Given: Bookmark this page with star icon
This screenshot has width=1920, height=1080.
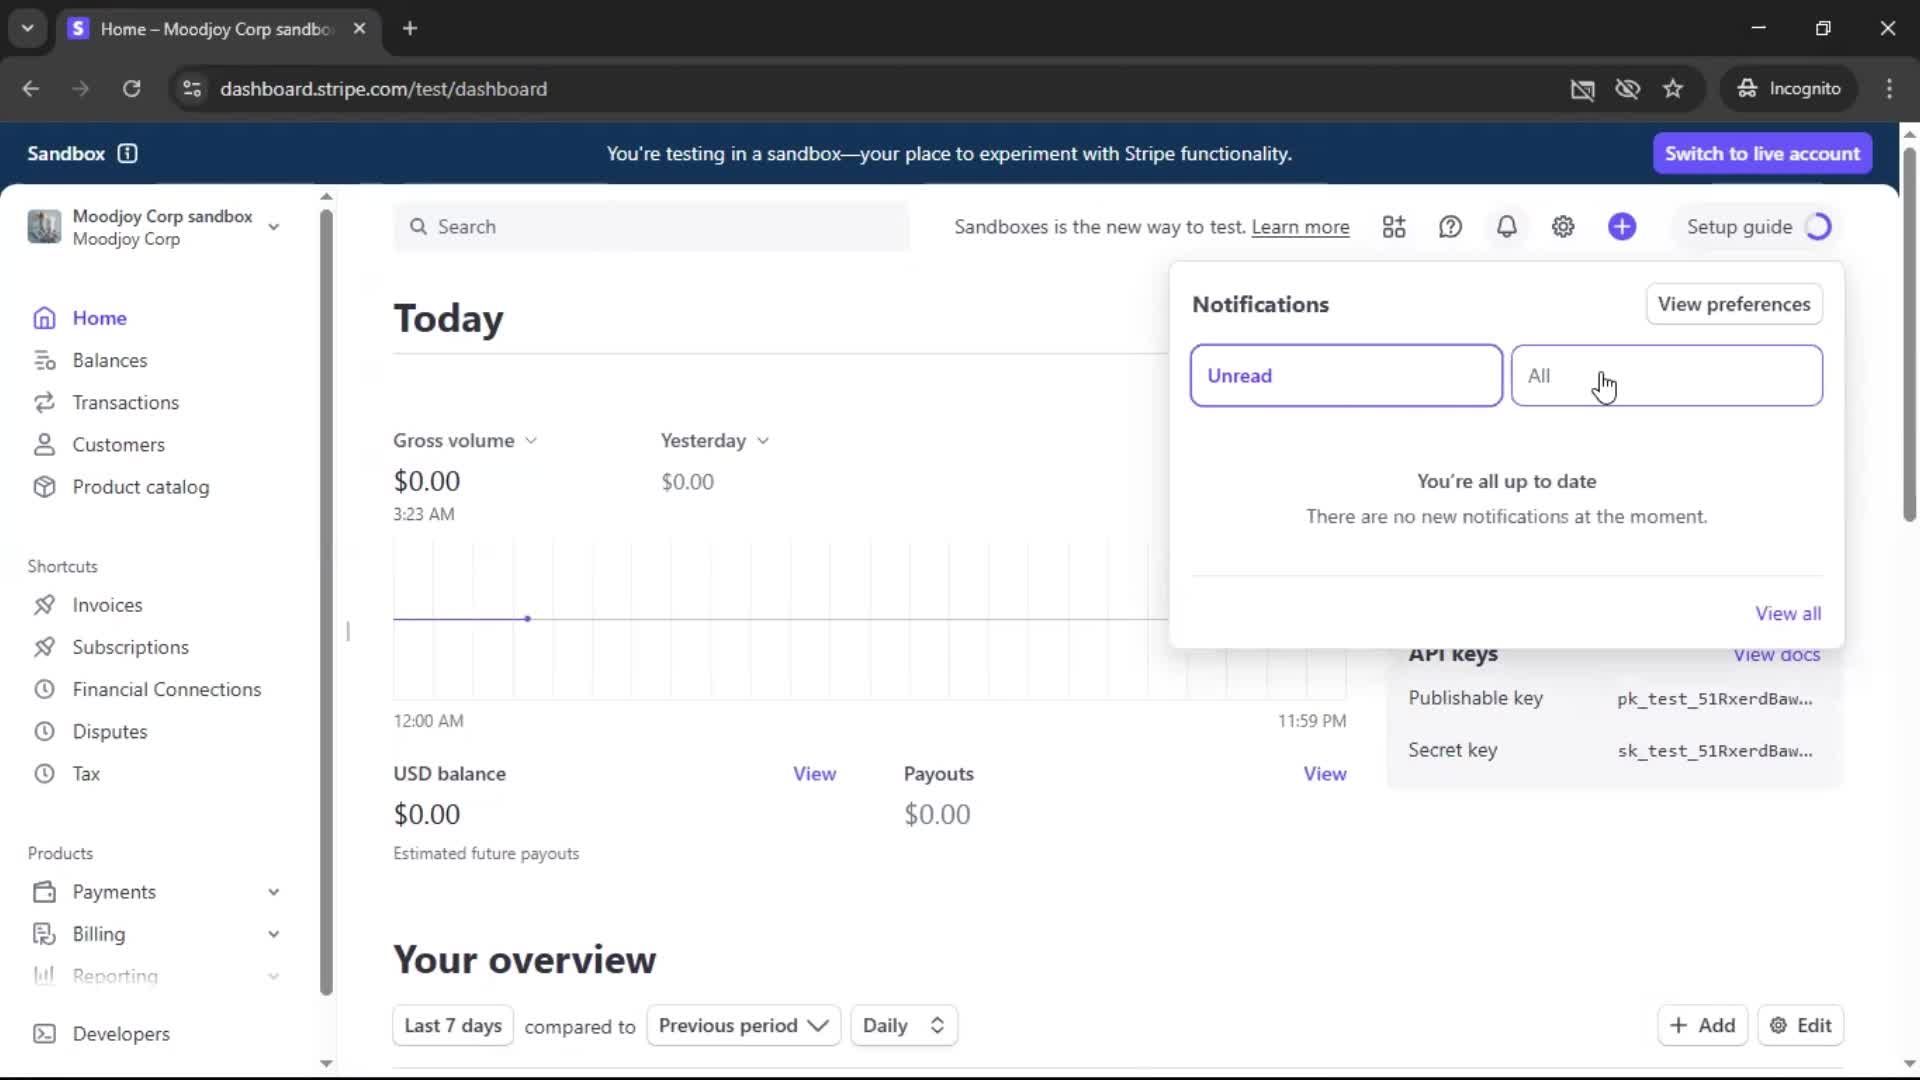Looking at the screenshot, I should [x=1673, y=89].
